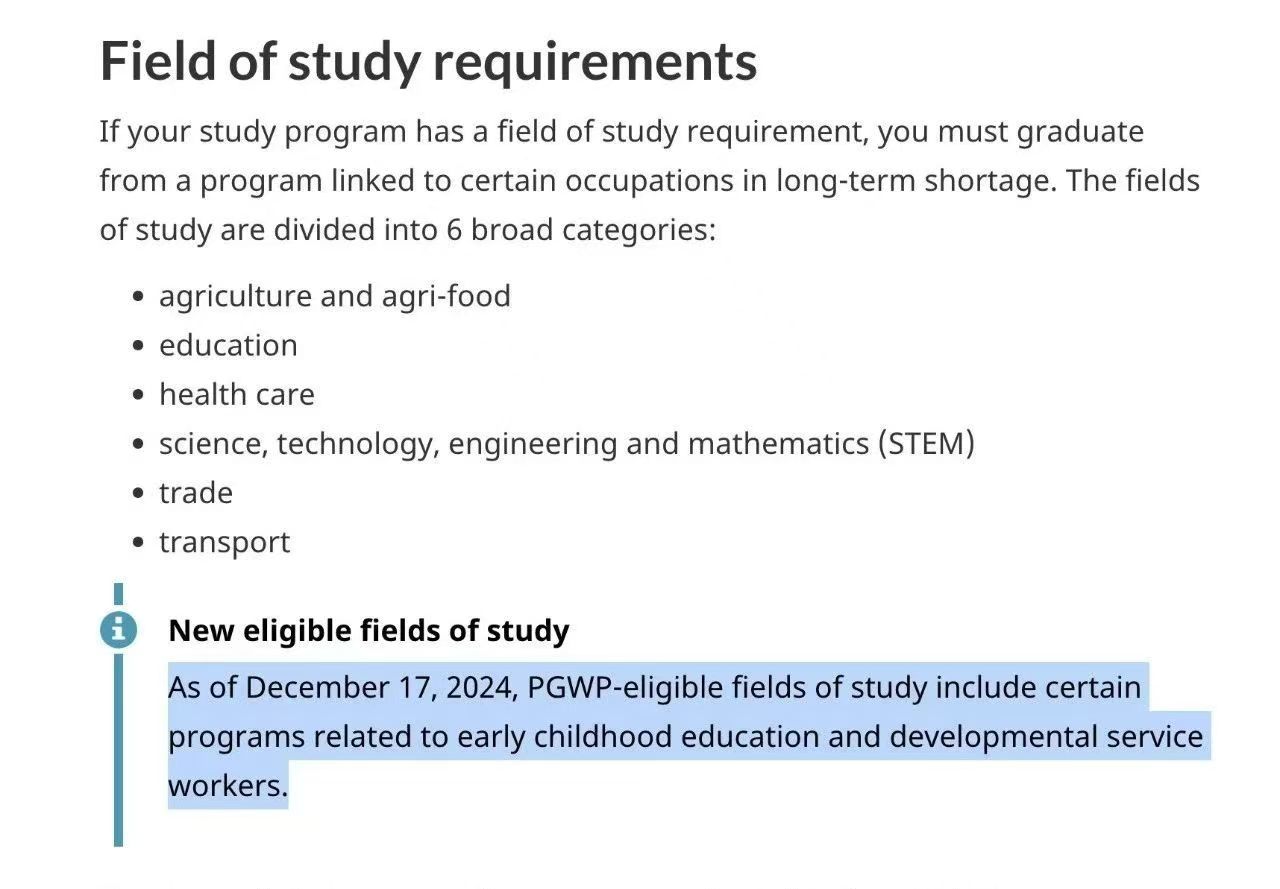The width and height of the screenshot is (1280, 889).
Task: Click the highlighted word 'workers.'
Action: tap(228, 786)
